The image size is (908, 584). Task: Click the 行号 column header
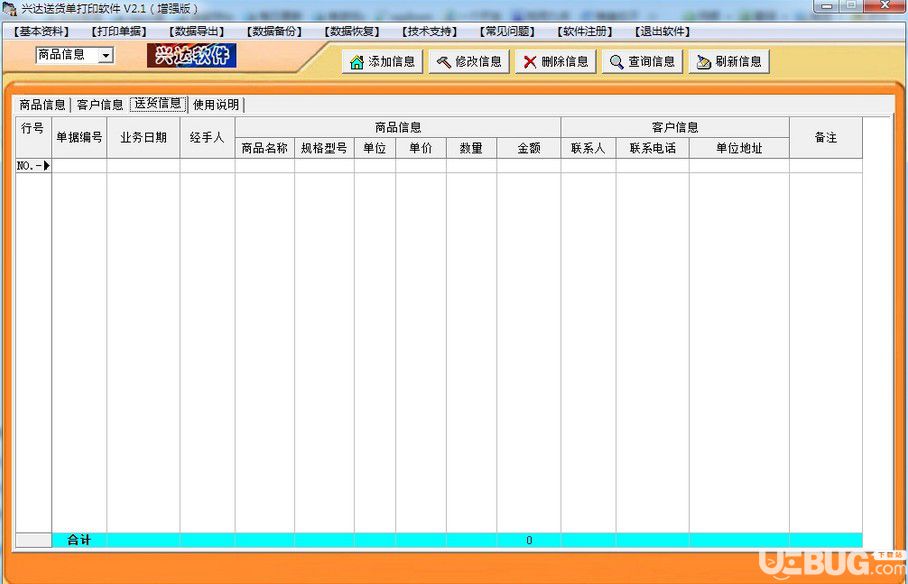(33, 137)
